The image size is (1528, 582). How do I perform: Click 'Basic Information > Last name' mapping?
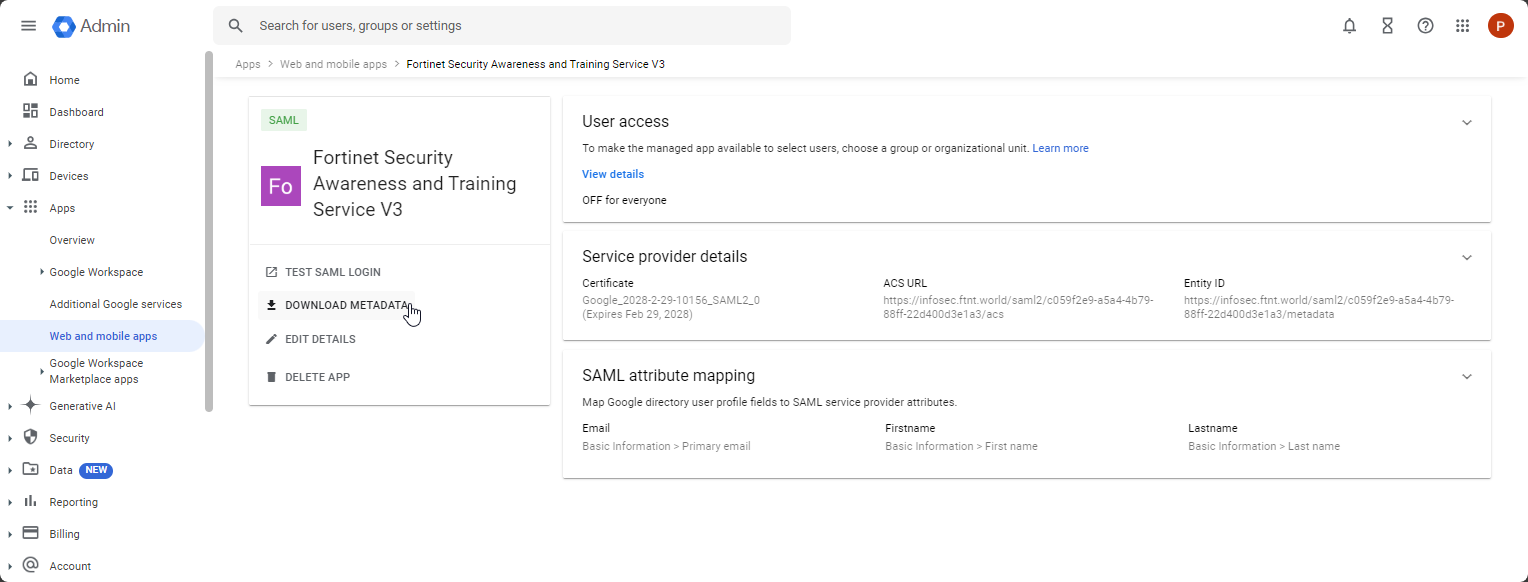click(x=1264, y=446)
